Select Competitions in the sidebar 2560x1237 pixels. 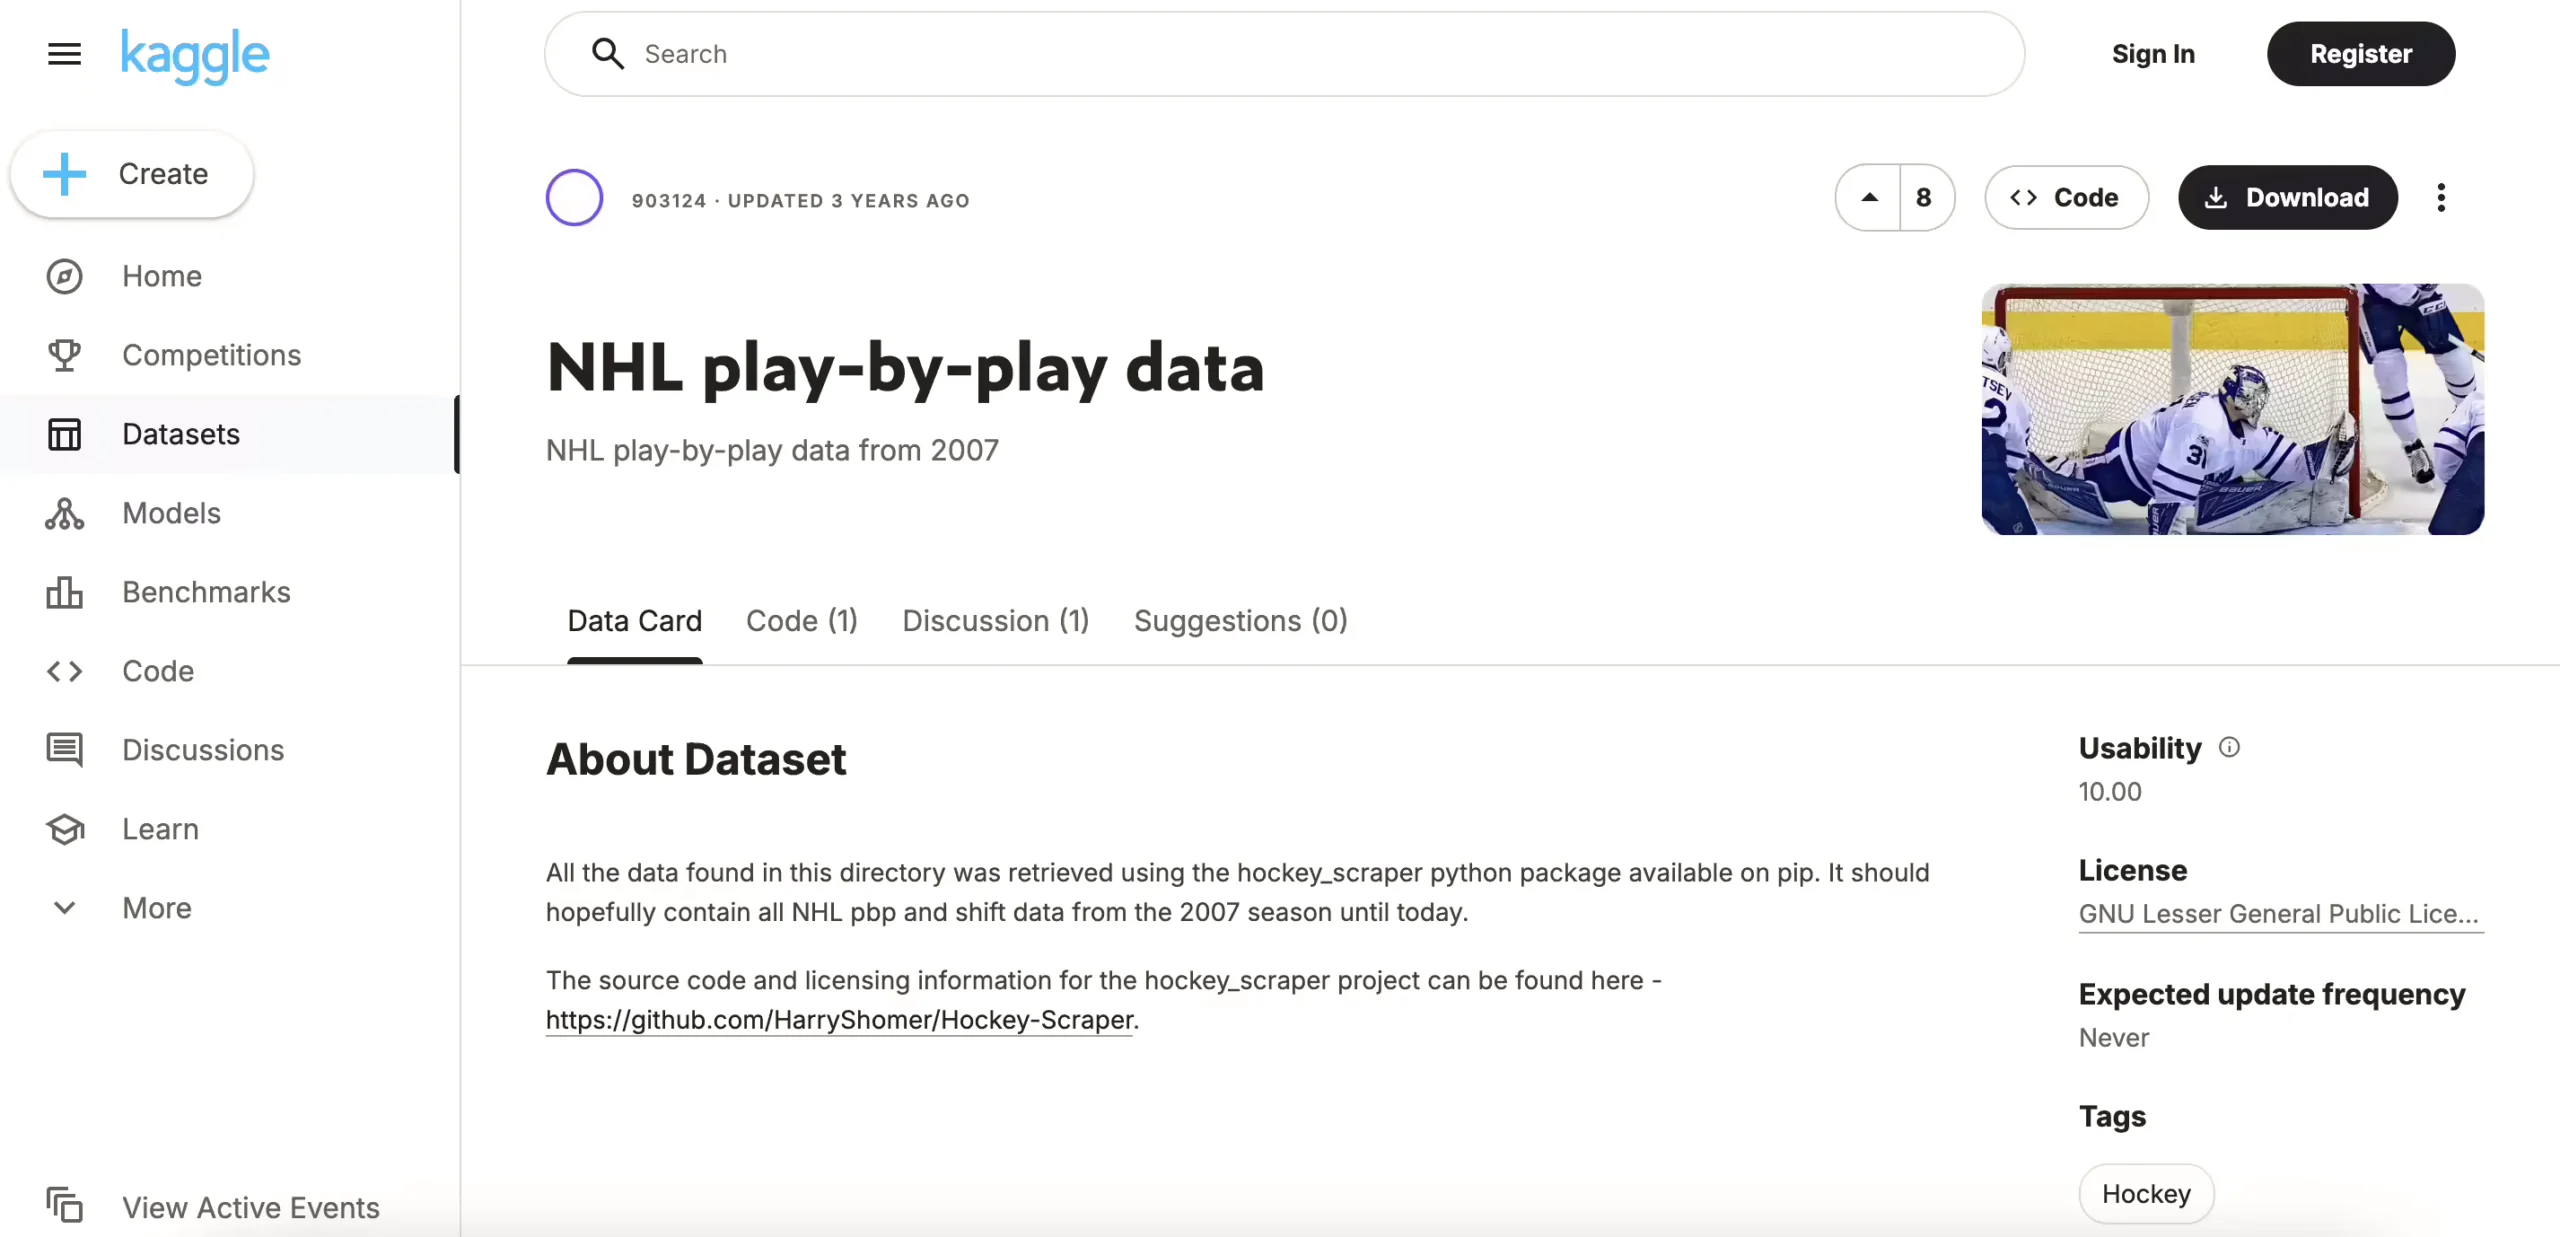230,355
